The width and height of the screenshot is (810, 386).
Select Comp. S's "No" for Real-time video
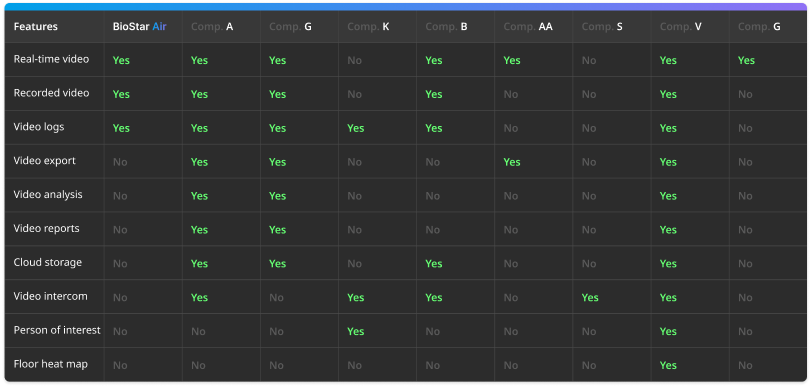pos(589,60)
